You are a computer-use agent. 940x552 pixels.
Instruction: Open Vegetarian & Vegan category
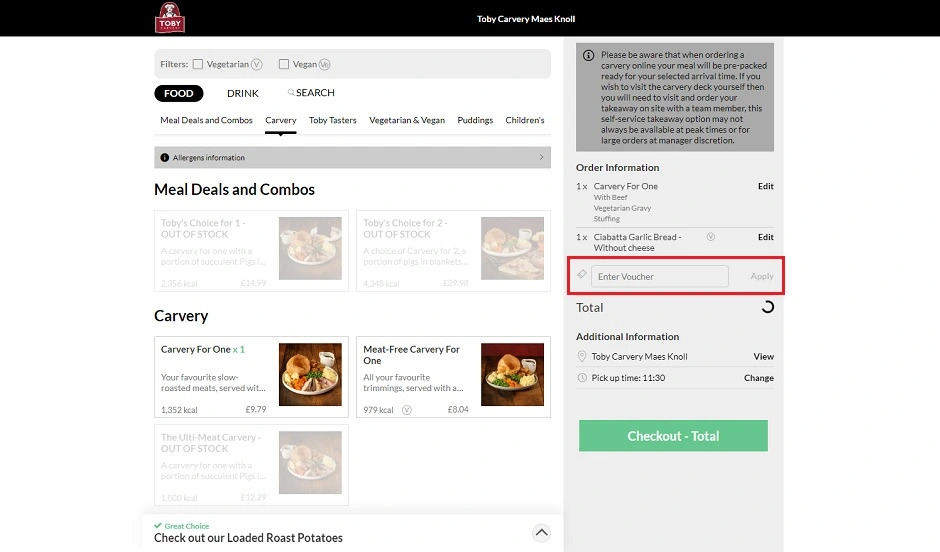pos(407,120)
